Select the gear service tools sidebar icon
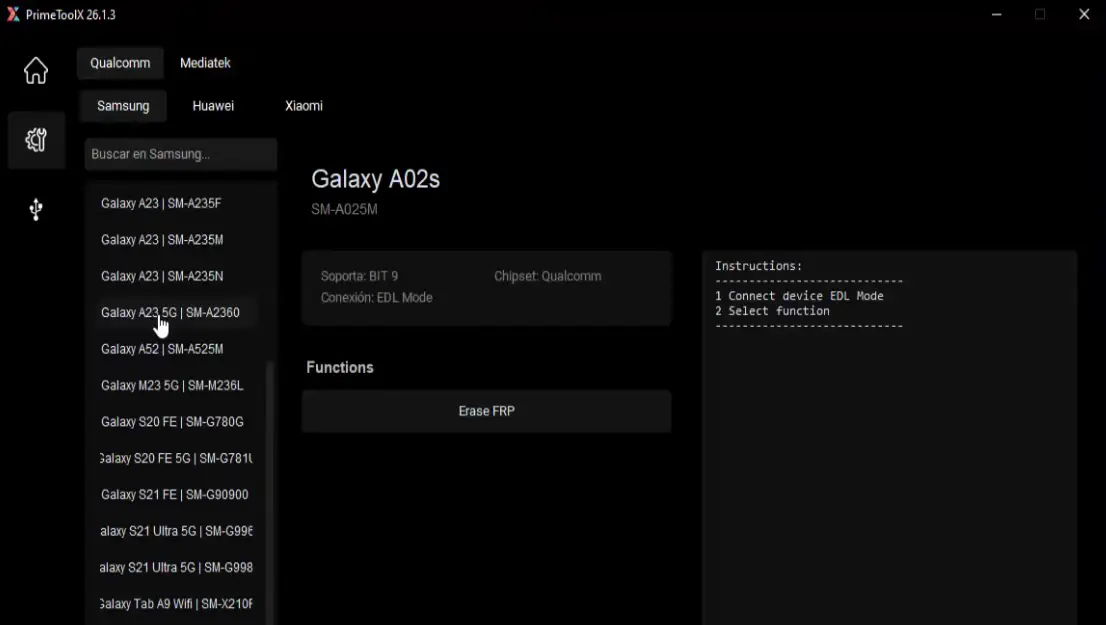The image size is (1106, 625). click(36, 140)
